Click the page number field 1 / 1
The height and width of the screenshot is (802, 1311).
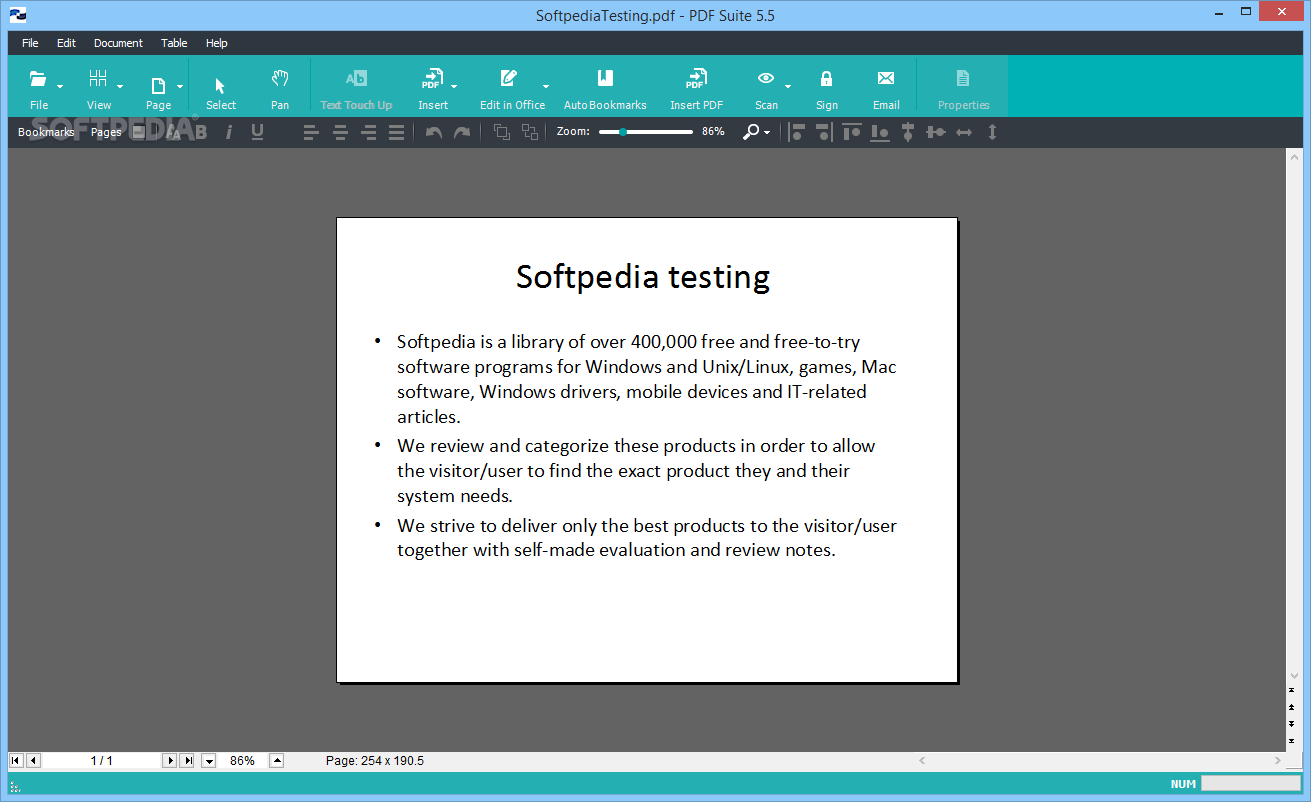[101, 761]
